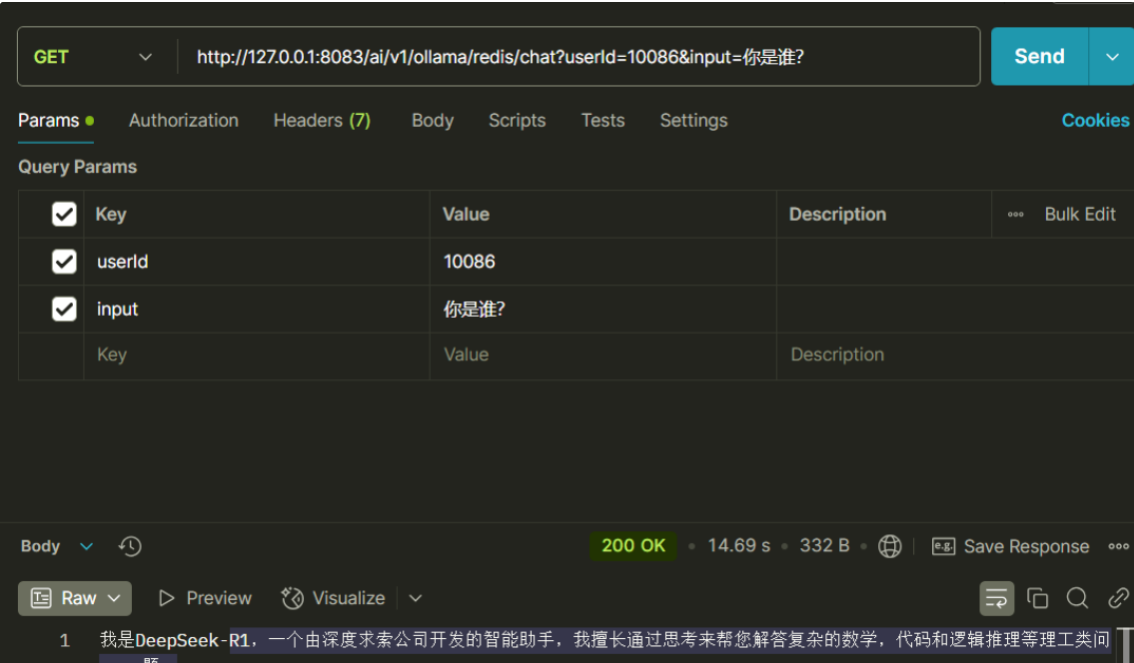Click the empty row Description placeholder field
This screenshot has width=1134, height=663.
[955, 355]
